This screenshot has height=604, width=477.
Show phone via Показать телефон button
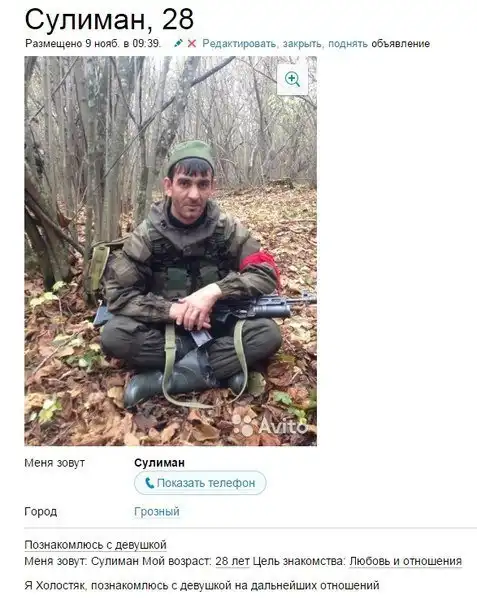click(200, 483)
